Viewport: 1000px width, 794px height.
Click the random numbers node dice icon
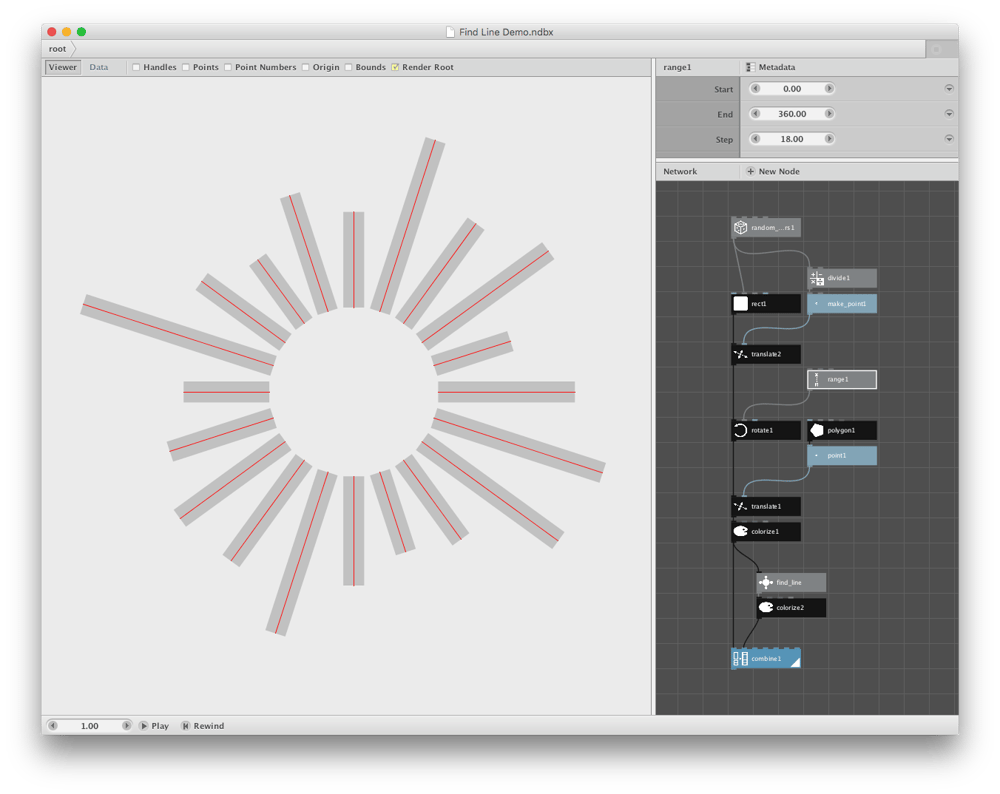click(740, 228)
